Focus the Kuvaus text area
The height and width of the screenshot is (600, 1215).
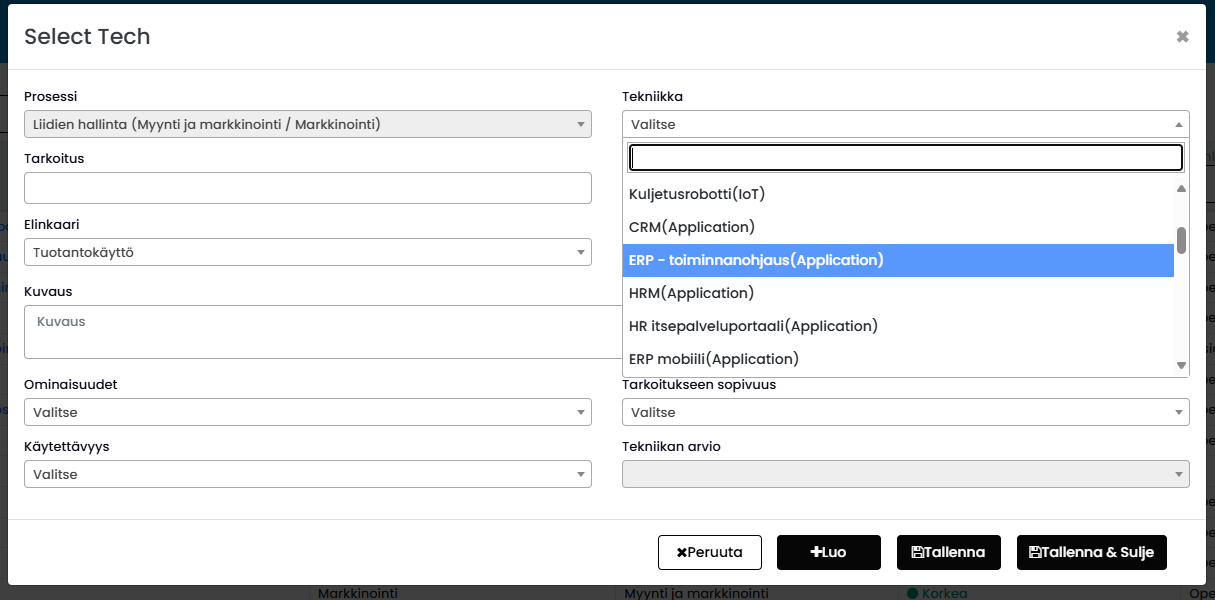pyautogui.click(x=322, y=332)
